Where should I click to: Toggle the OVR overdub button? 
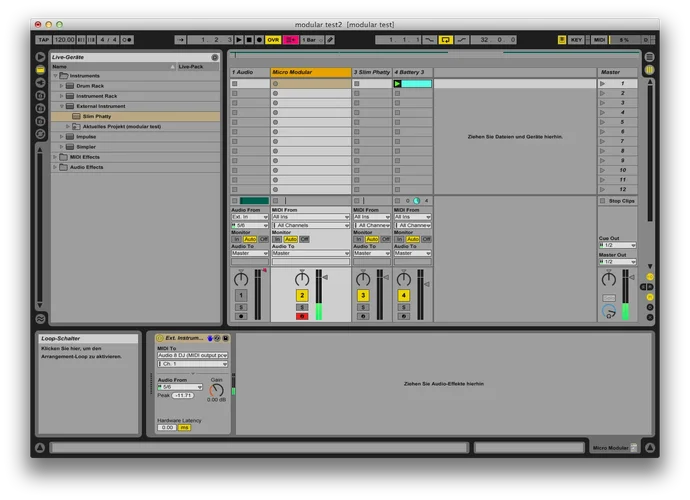273,40
